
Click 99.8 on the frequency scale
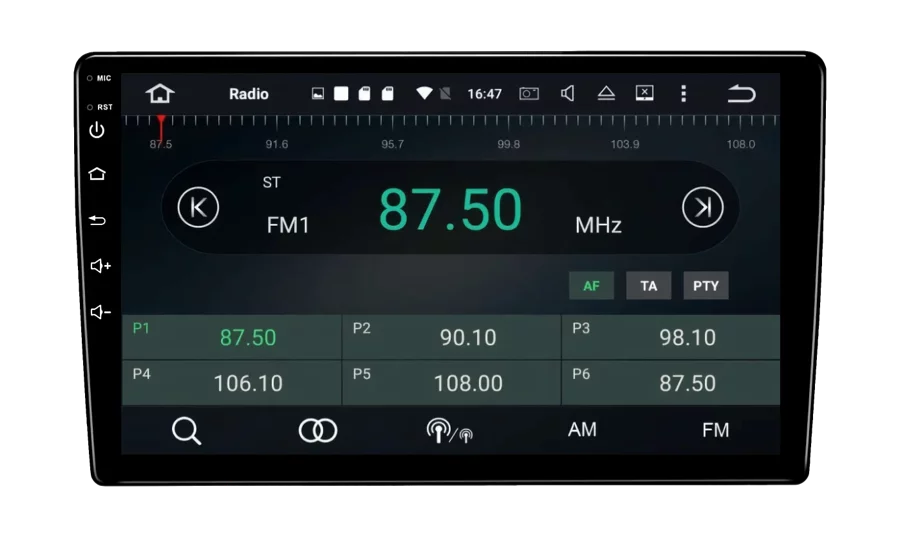(x=509, y=144)
